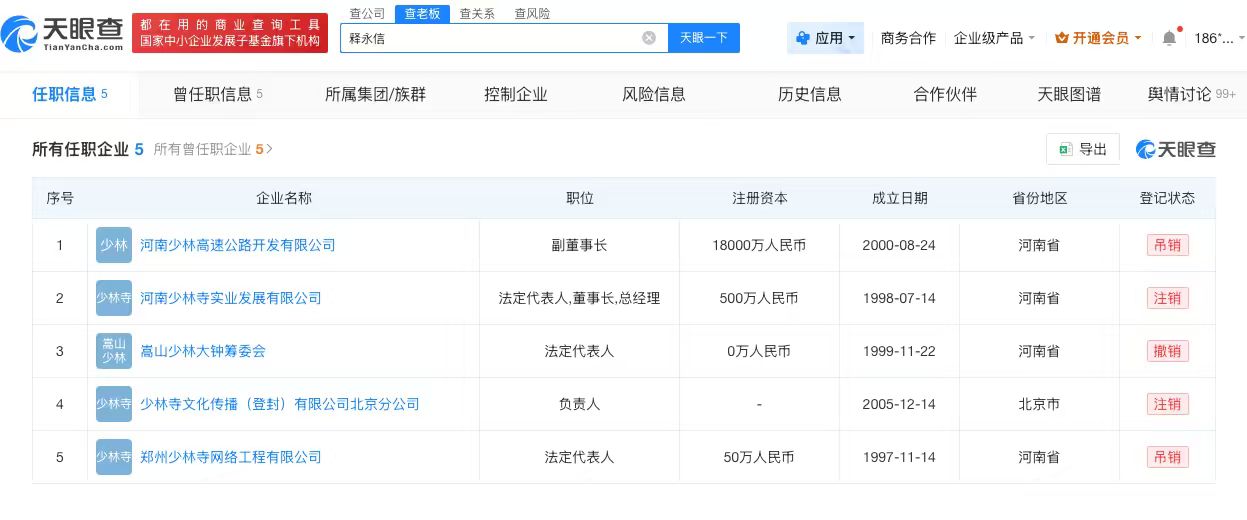This screenshot has height=520, width=1247.
Task: Clear the search box with the X icon
Action: pyautogui.click(x=649, y=38)
